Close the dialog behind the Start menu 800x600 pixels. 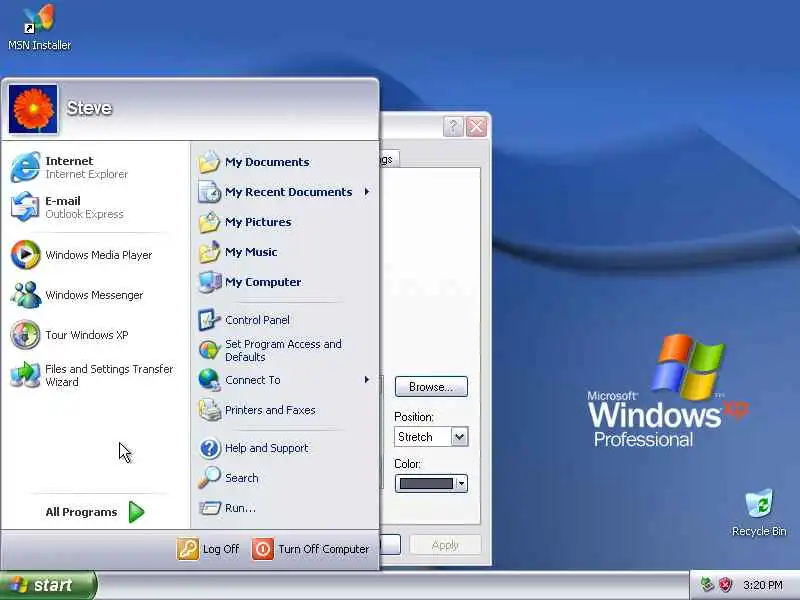click(x=477, y=127)
